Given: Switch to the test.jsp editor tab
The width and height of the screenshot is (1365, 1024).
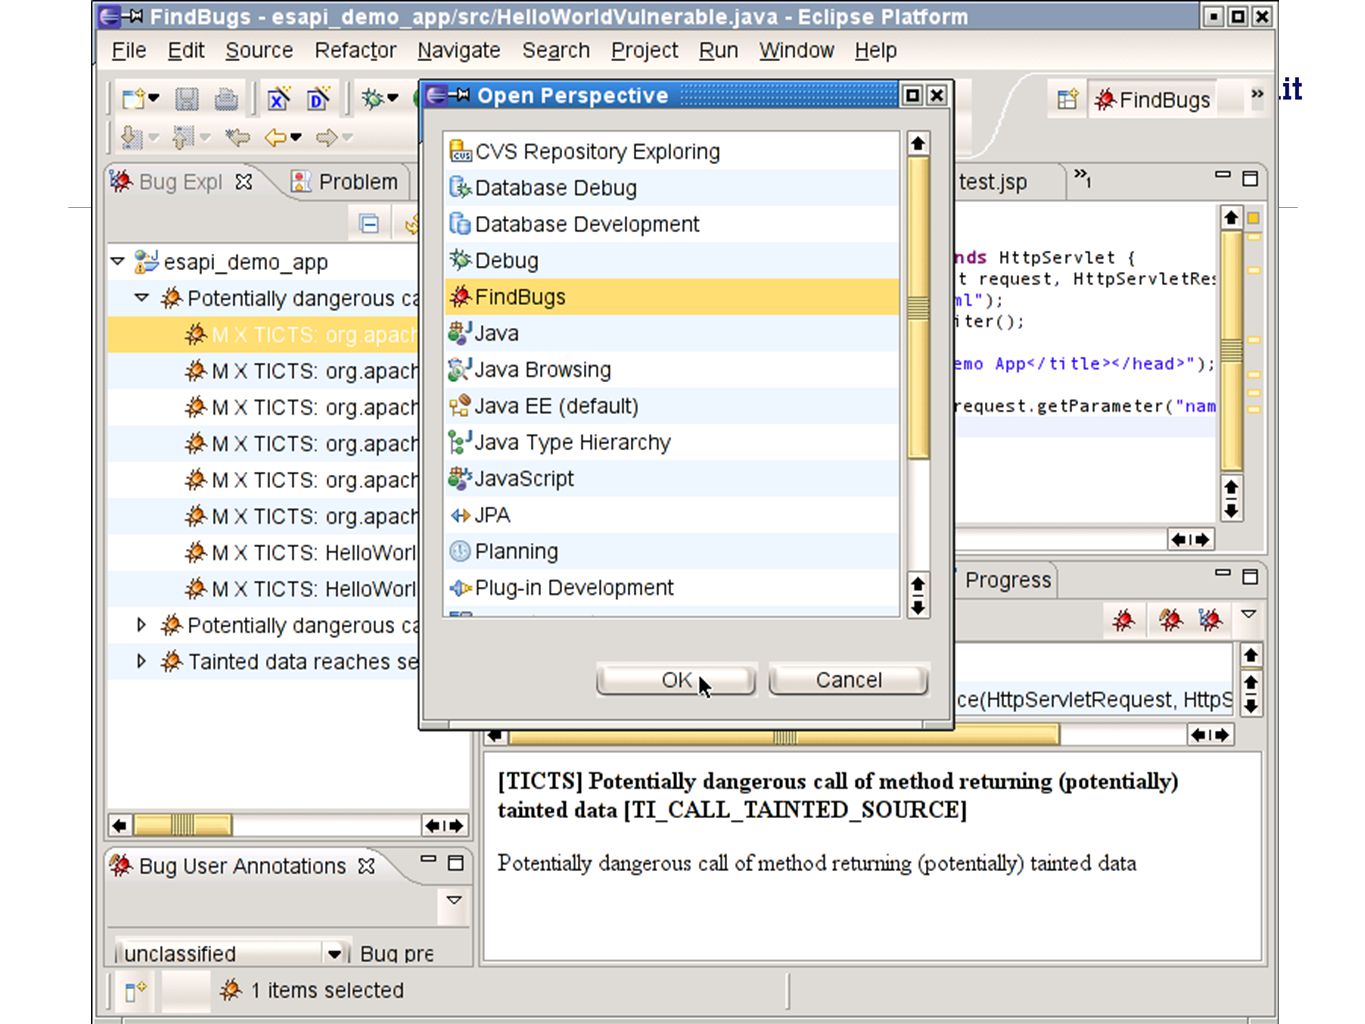Looking at the screenshot, I should 993,182.
